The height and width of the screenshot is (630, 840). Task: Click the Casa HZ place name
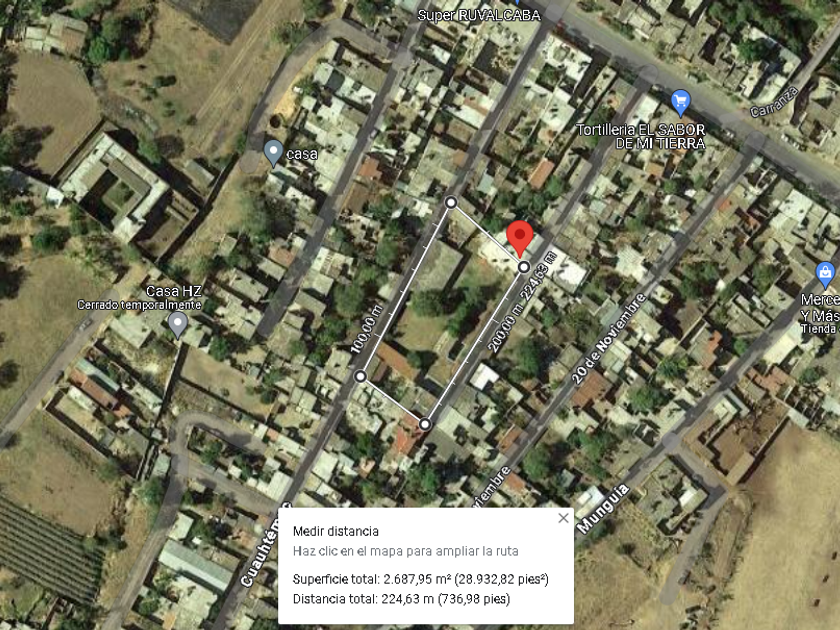[x=174, y=291]
